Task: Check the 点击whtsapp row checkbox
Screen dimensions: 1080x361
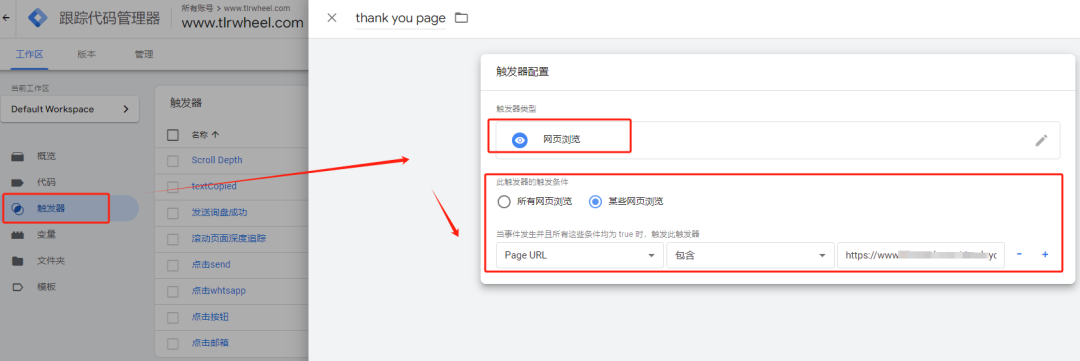Action: click(173, 291)
